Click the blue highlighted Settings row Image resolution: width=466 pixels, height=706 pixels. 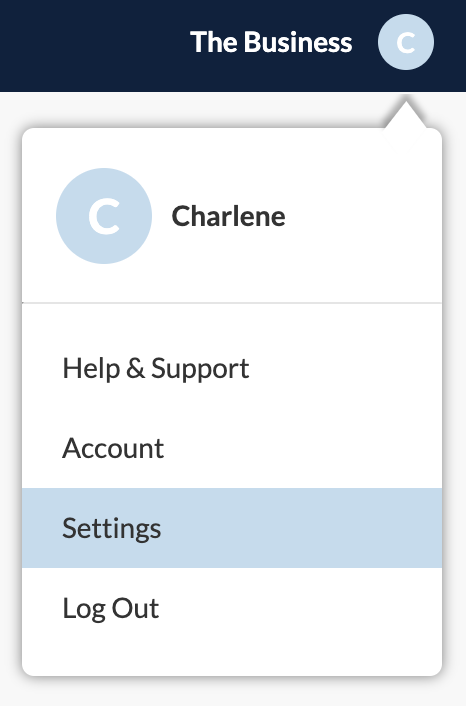pyautogui.click(x=232, y=528)
